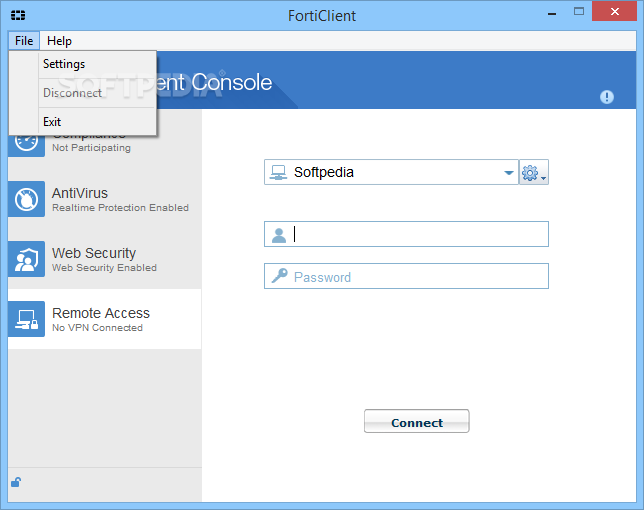The image size is (644, 510).
Task: Click in the username input field
Action: coord(406,234)
